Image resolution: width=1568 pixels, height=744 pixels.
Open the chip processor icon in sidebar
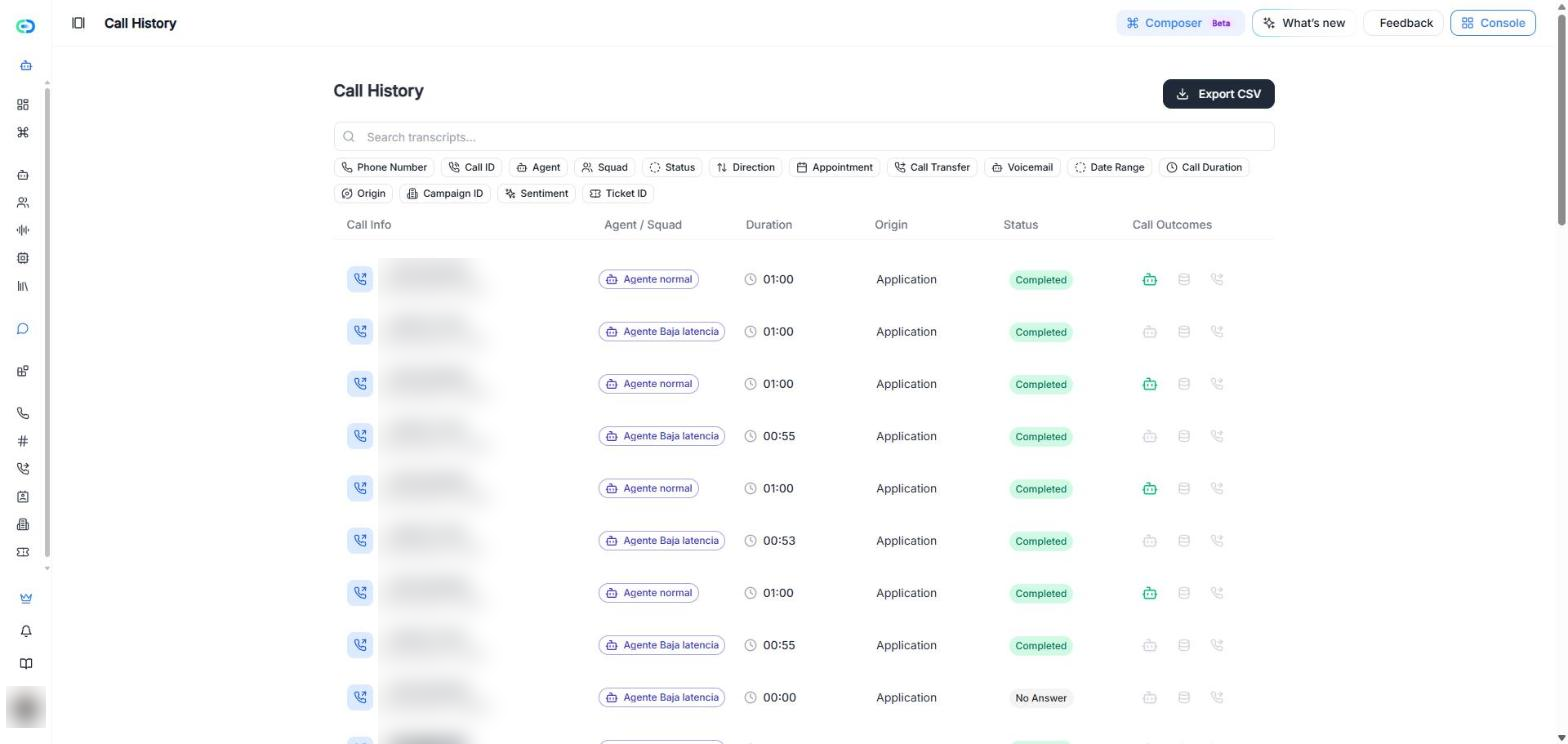pos(23,258)
